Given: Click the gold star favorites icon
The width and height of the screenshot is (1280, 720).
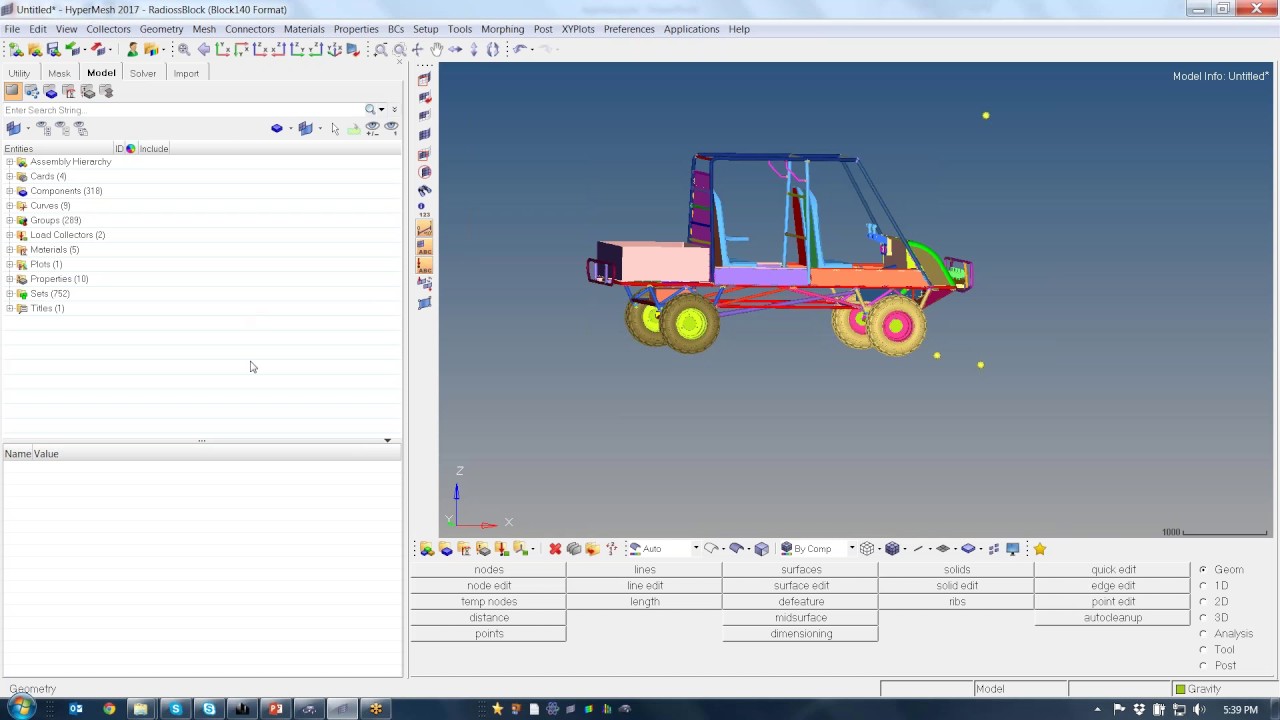Looking at the screenshot, I should pyautogui.click(x=1040, y=549).
